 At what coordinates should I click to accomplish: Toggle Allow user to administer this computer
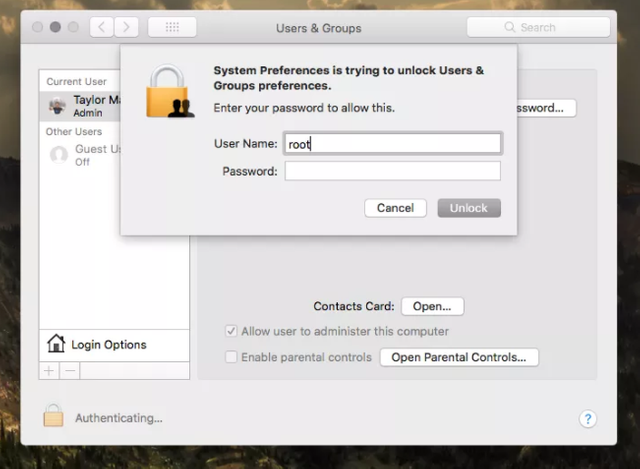pos(231,331)
